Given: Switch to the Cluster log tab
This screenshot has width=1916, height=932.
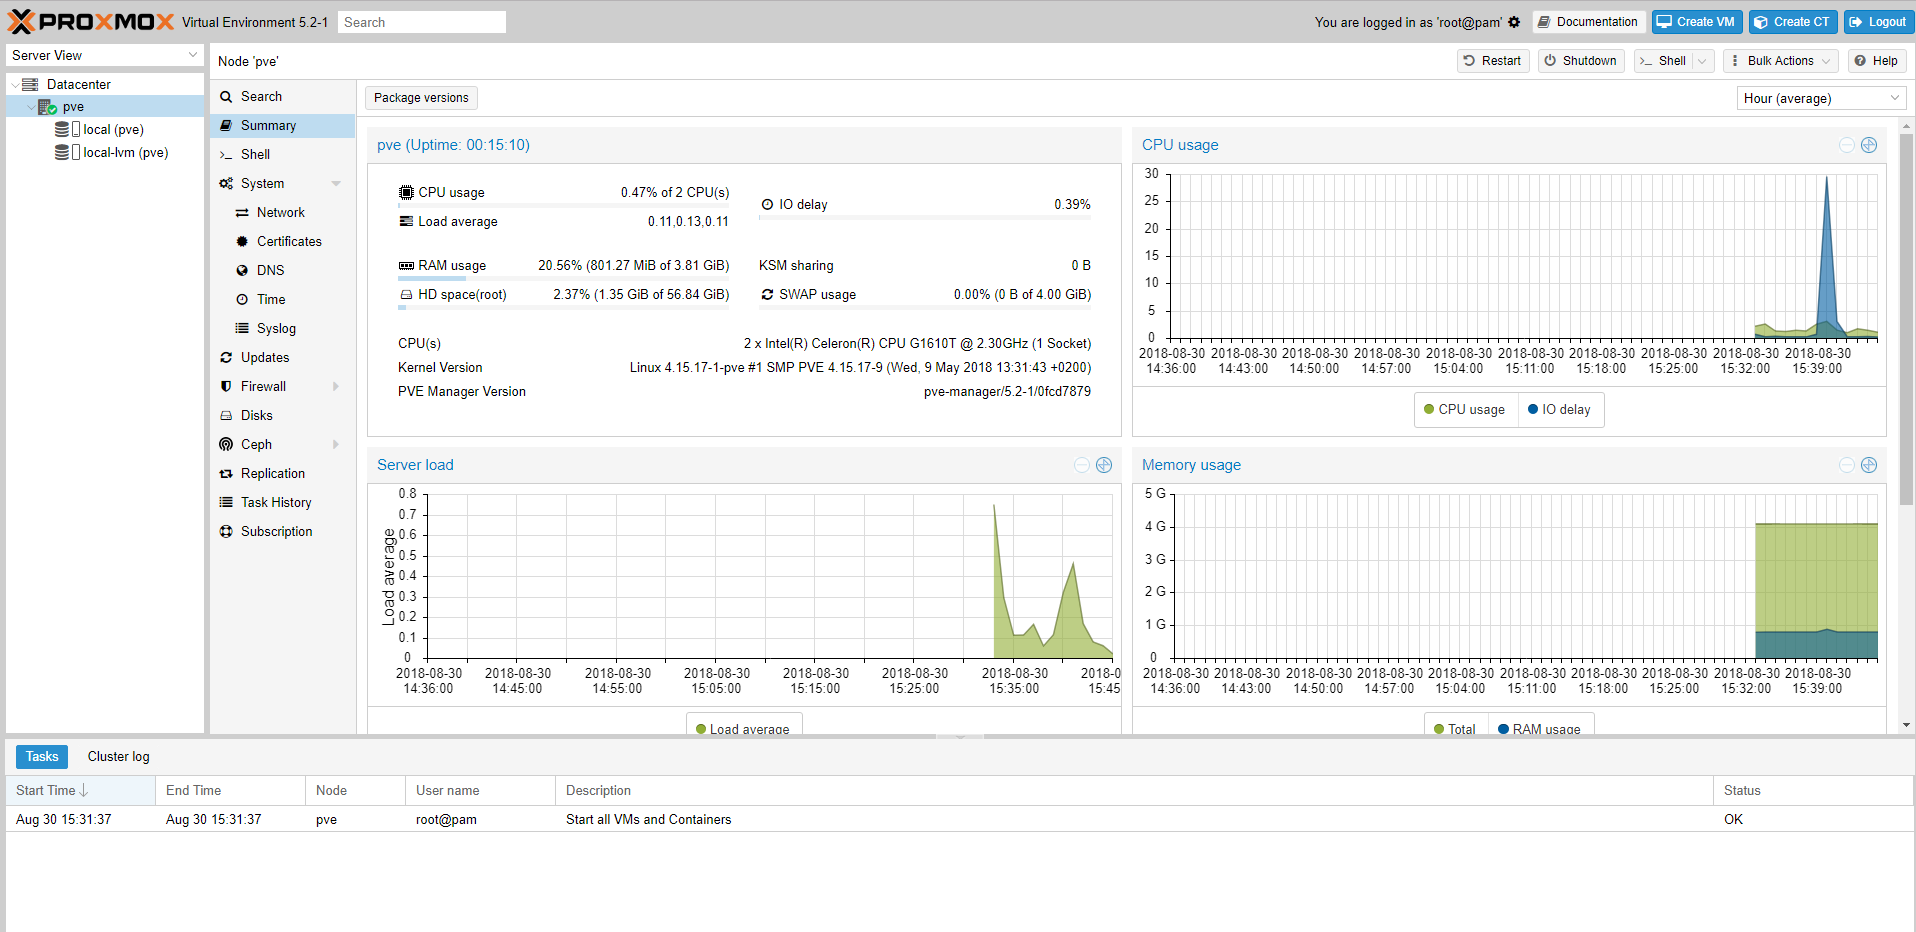Looking at the screenshot, I should click(119, 757).
